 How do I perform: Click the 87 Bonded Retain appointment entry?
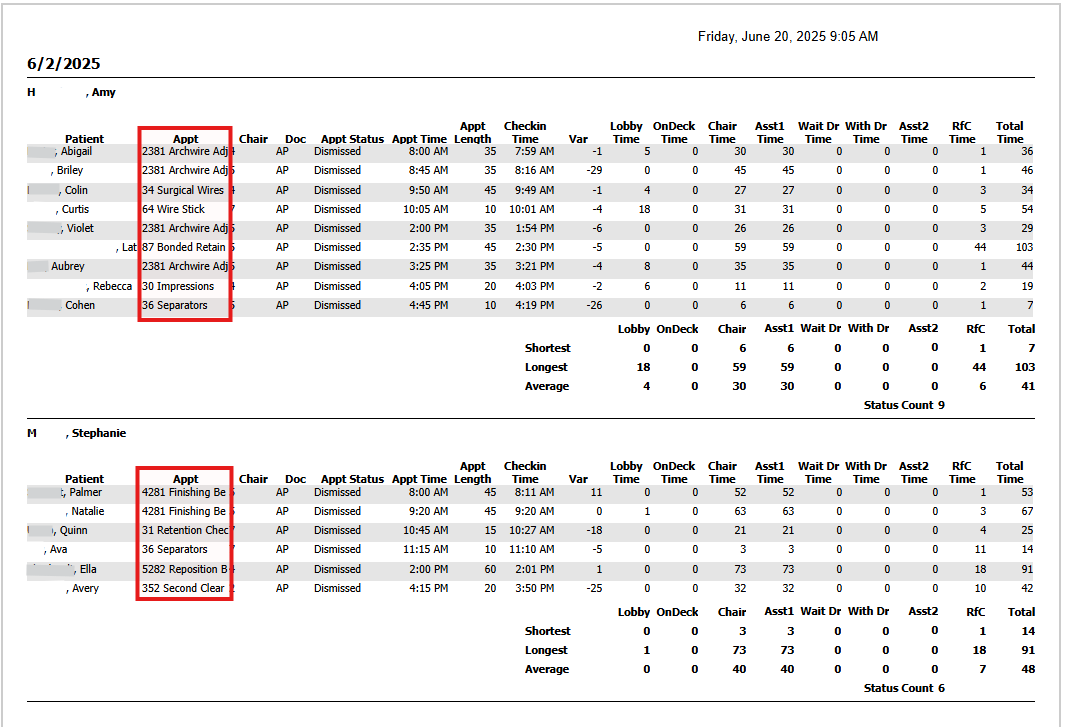tap(184, 247)
